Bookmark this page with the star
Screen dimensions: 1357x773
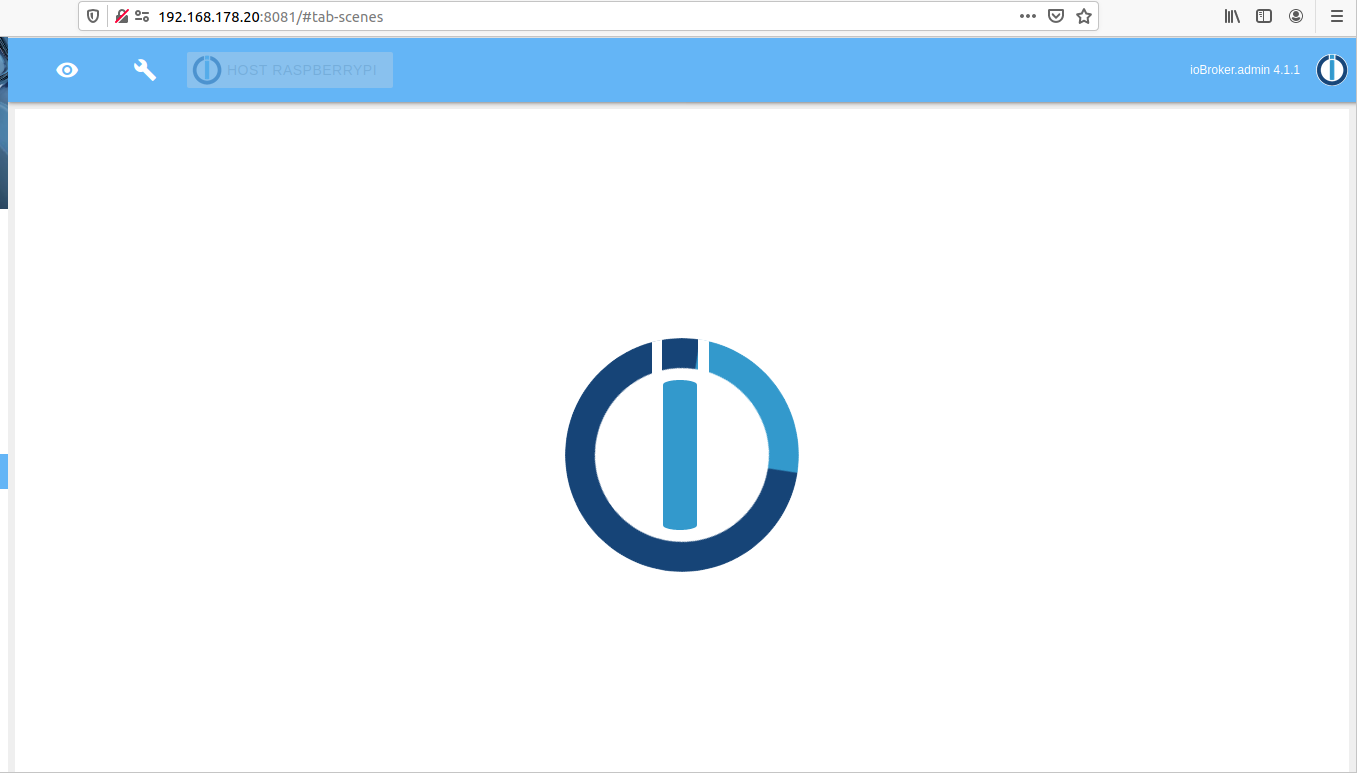(x=1084, y=16)
